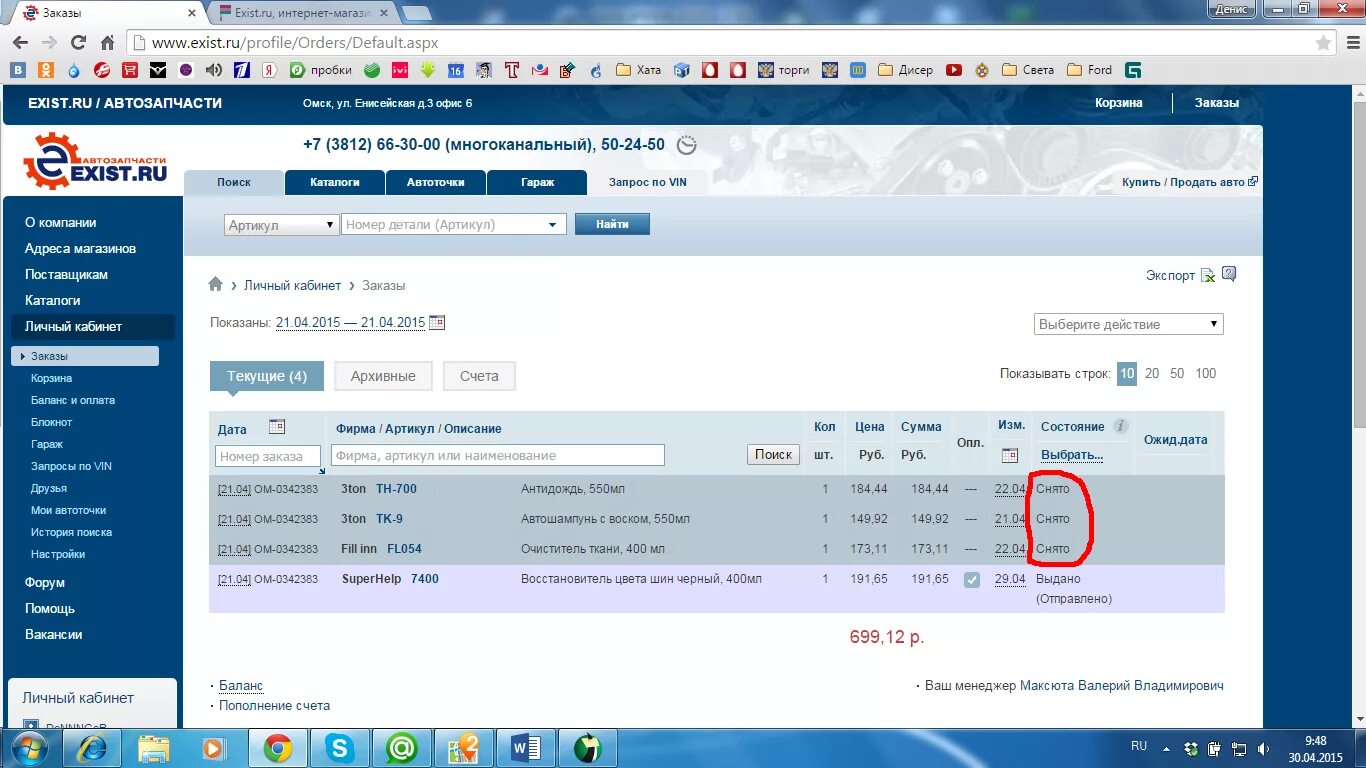Open manager Максюта Валерий Владимирович link

[x=1121, y=685]
